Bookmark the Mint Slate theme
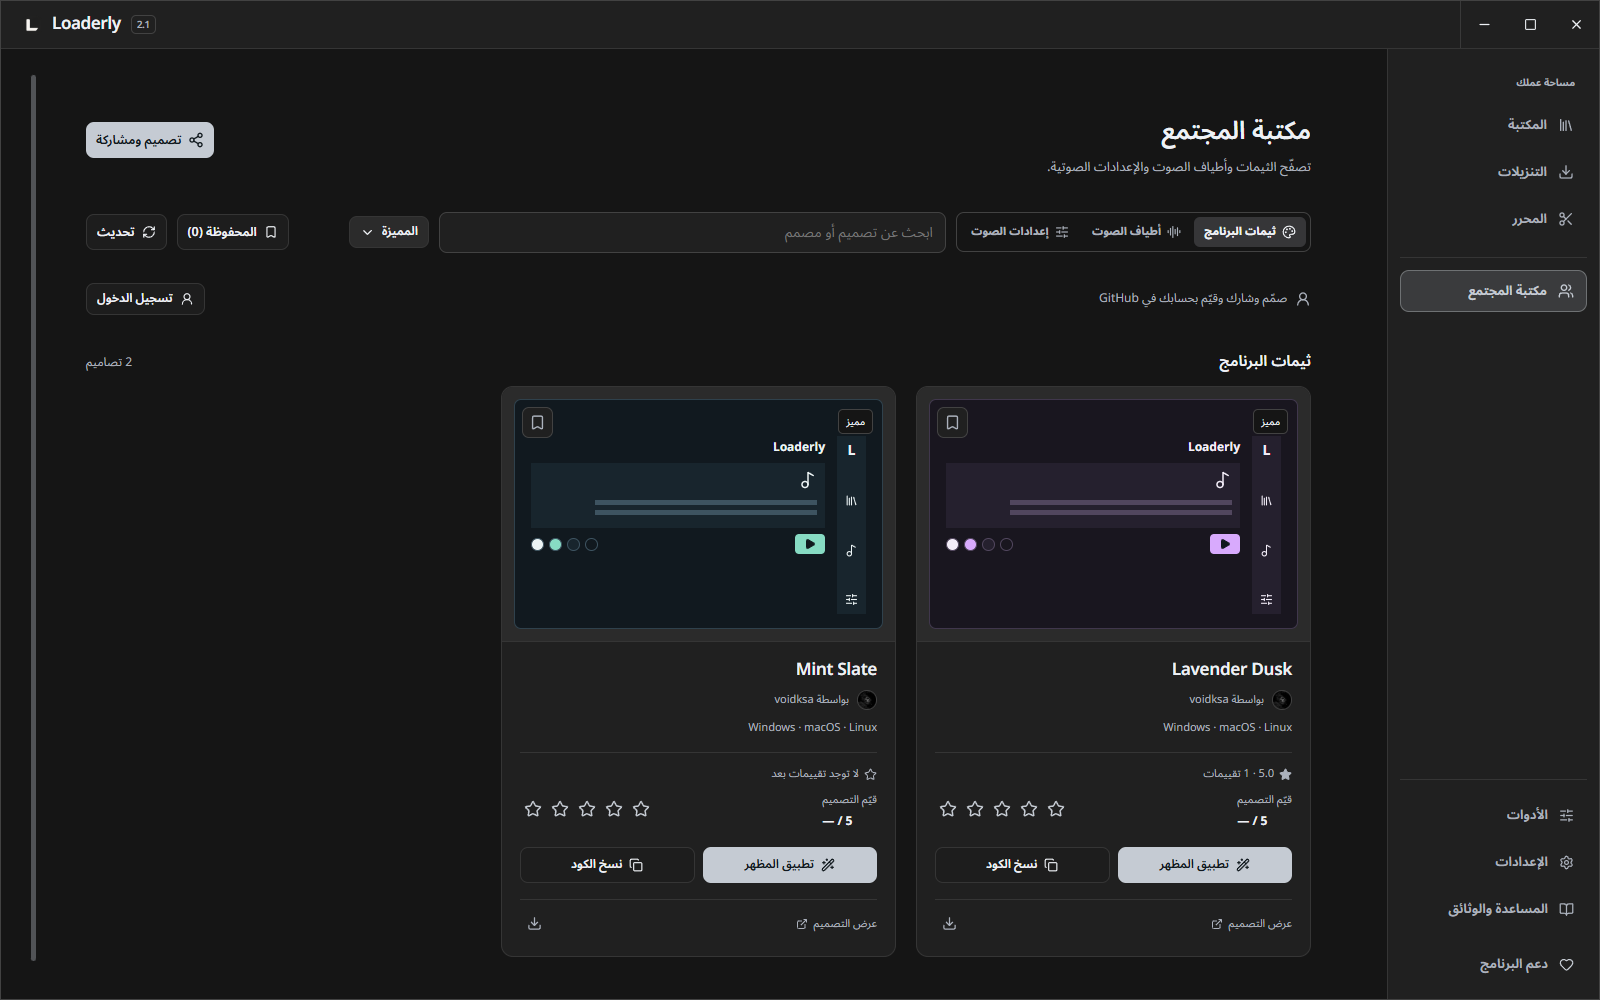This screenshot has width=1600, height=1000. click(x=538, y=423)
